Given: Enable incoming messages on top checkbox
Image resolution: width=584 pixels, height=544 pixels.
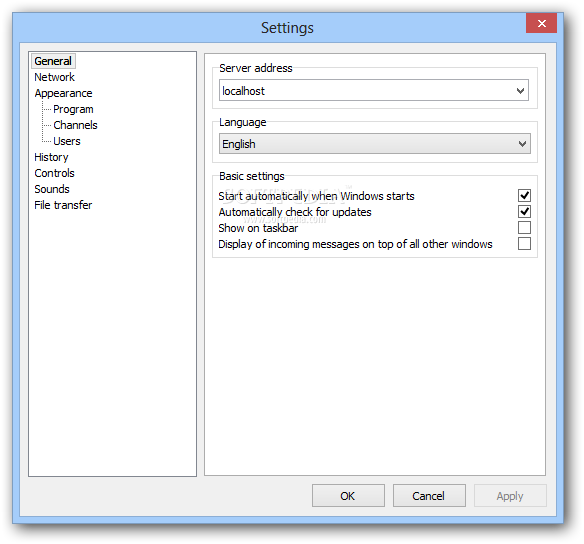Looking at the screenshot, I should 524,244.
